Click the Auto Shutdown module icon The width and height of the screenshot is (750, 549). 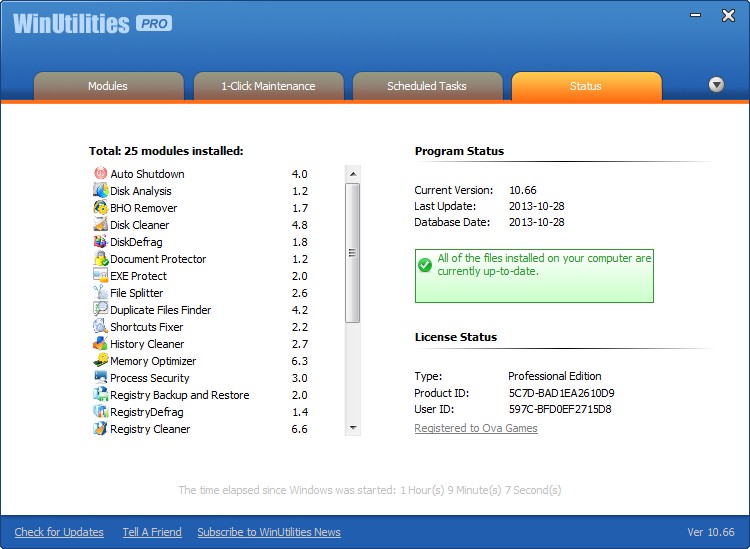[x=100, y=173]
